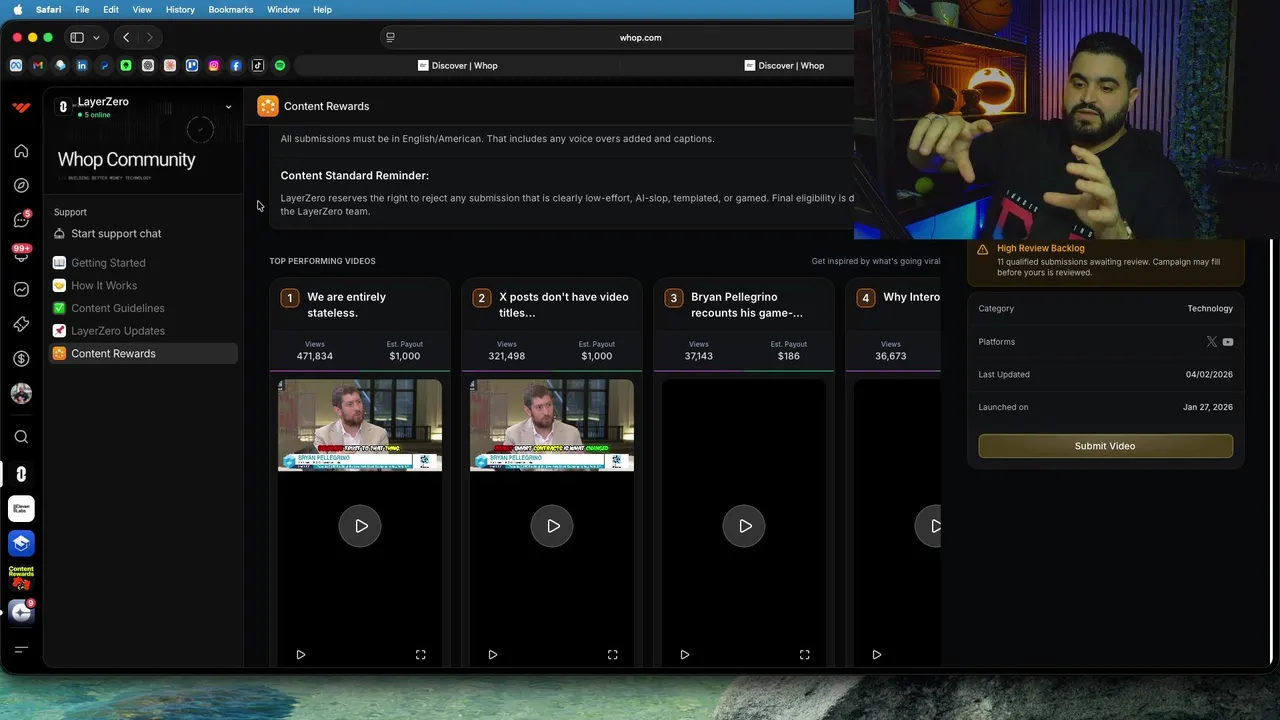Open Safari sidebar toggle button

[77, 38]
